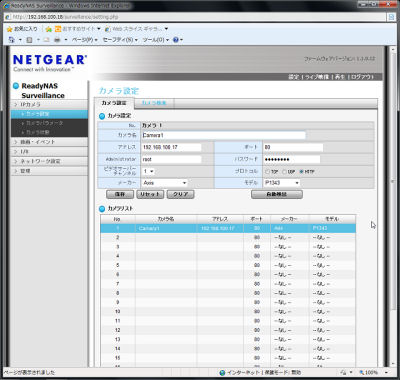Select the highlighted カメラ設定 sidebar sub-item

49,114
